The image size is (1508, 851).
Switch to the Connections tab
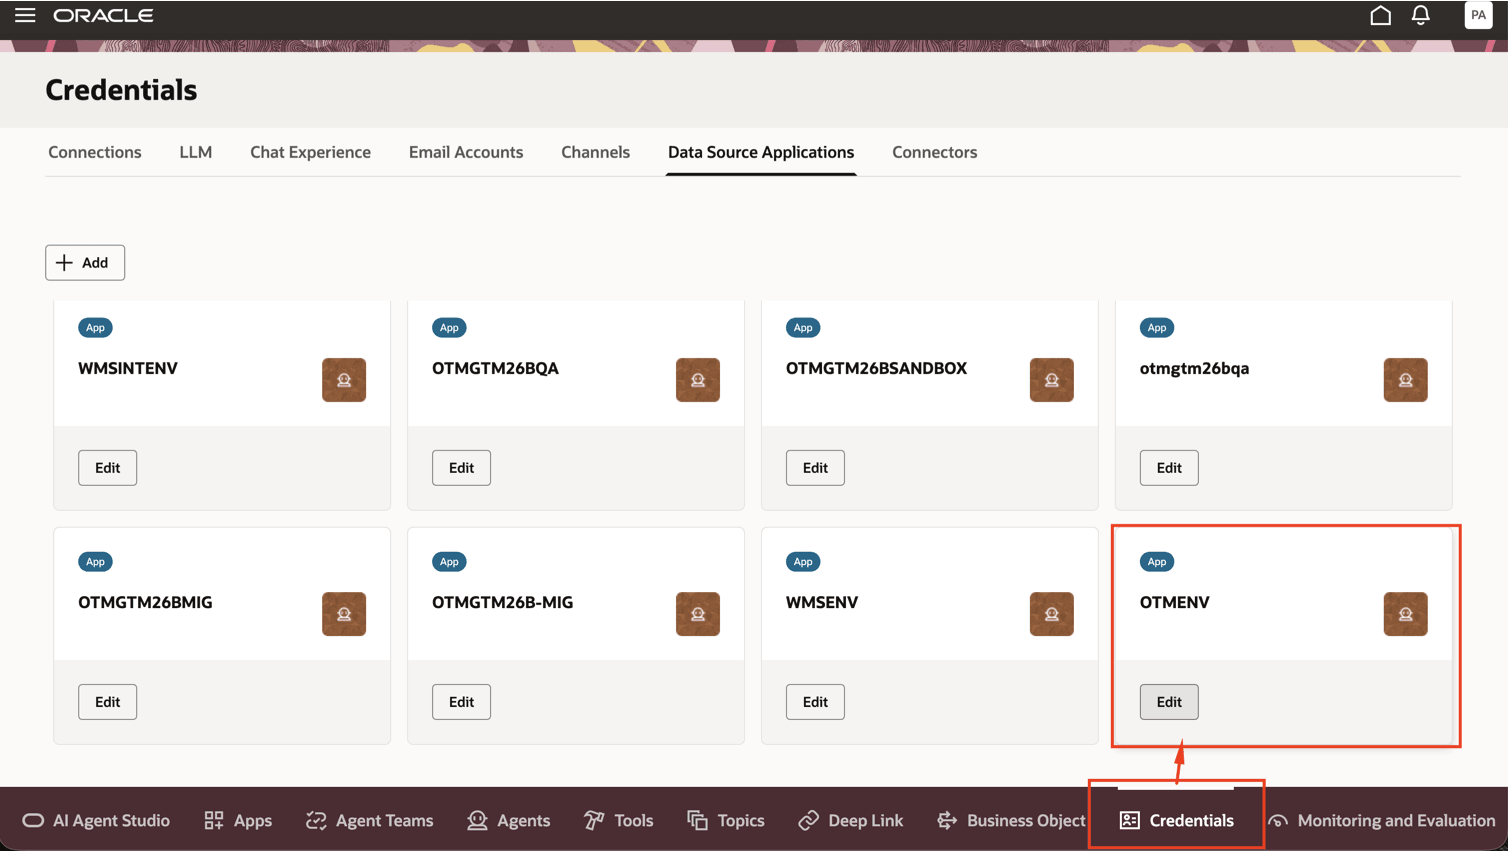click(94, 152)
